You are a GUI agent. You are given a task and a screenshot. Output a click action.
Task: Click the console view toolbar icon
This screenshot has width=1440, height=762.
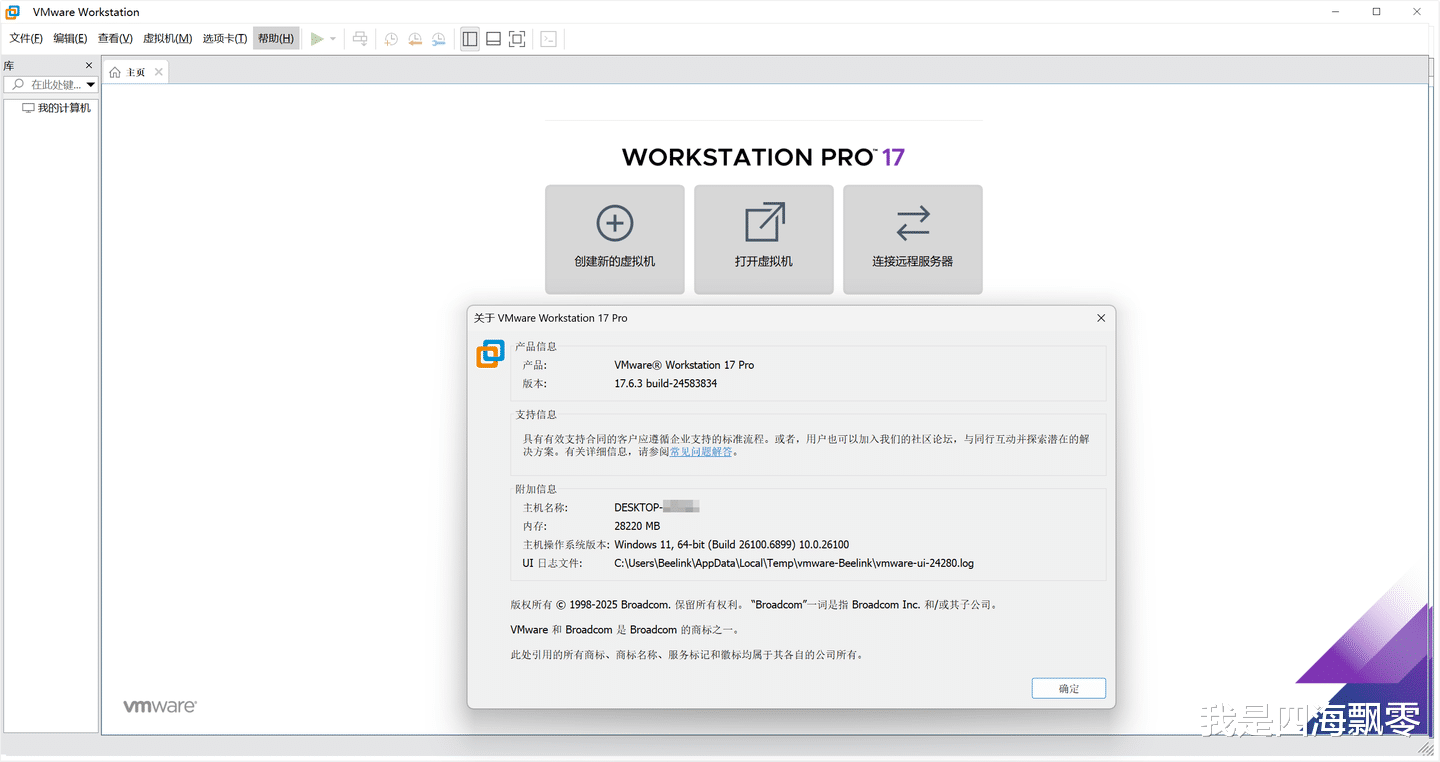tap(548, 39)
